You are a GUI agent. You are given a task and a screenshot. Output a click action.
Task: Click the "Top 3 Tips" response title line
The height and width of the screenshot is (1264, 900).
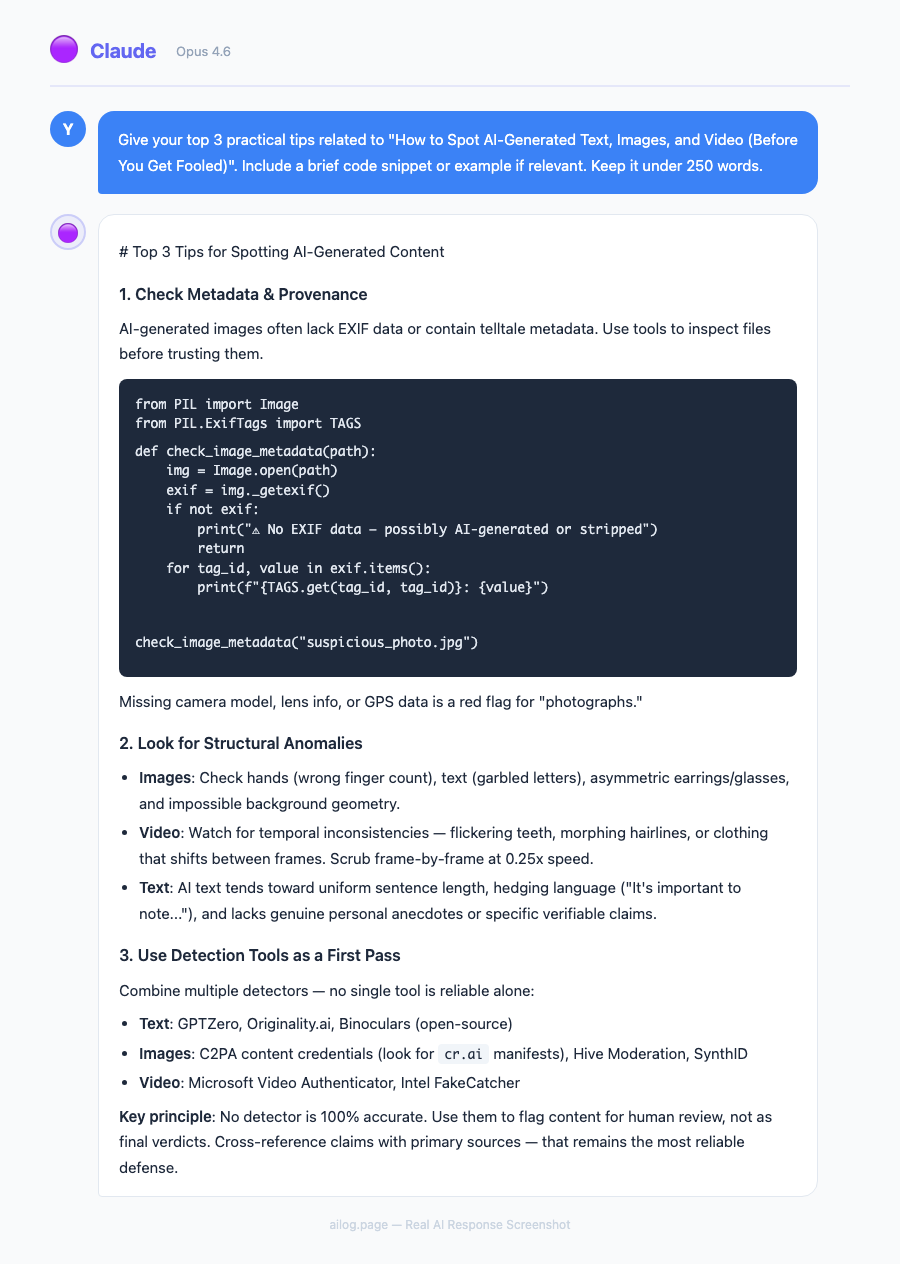[281, 251]
